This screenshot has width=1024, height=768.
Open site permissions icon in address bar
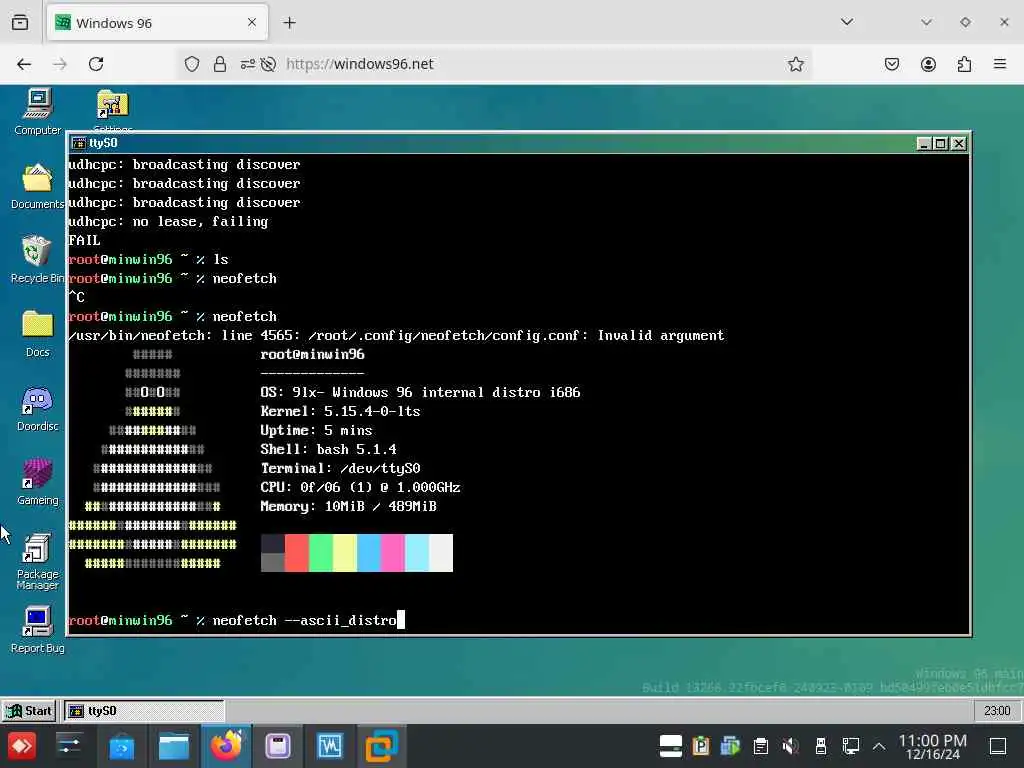point(248,64)
